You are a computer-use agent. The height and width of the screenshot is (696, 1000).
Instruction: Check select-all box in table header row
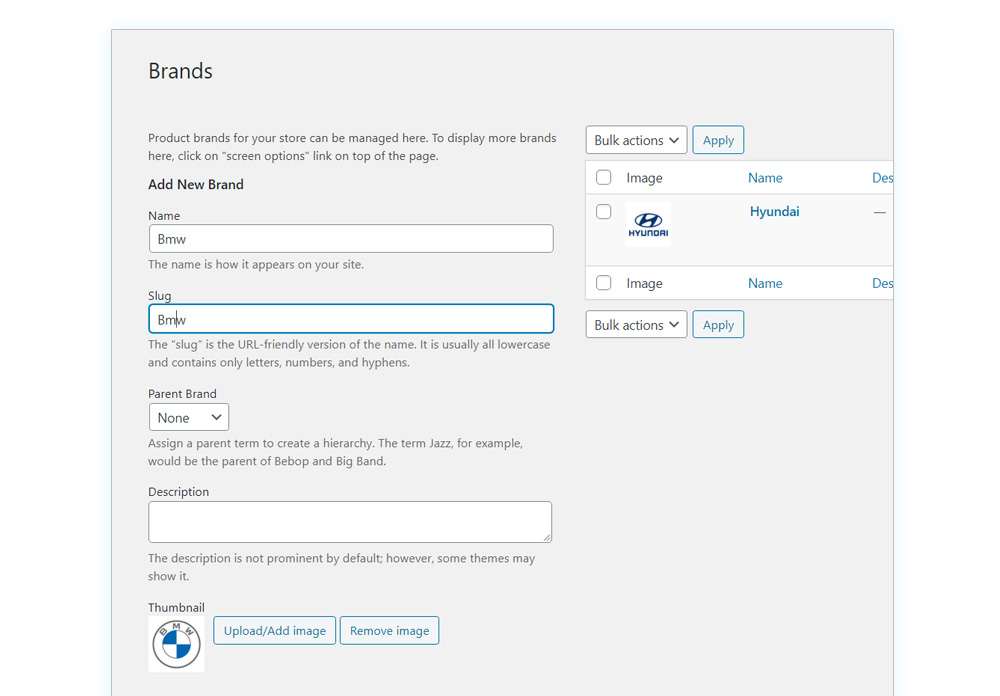(x=603, y=177)
